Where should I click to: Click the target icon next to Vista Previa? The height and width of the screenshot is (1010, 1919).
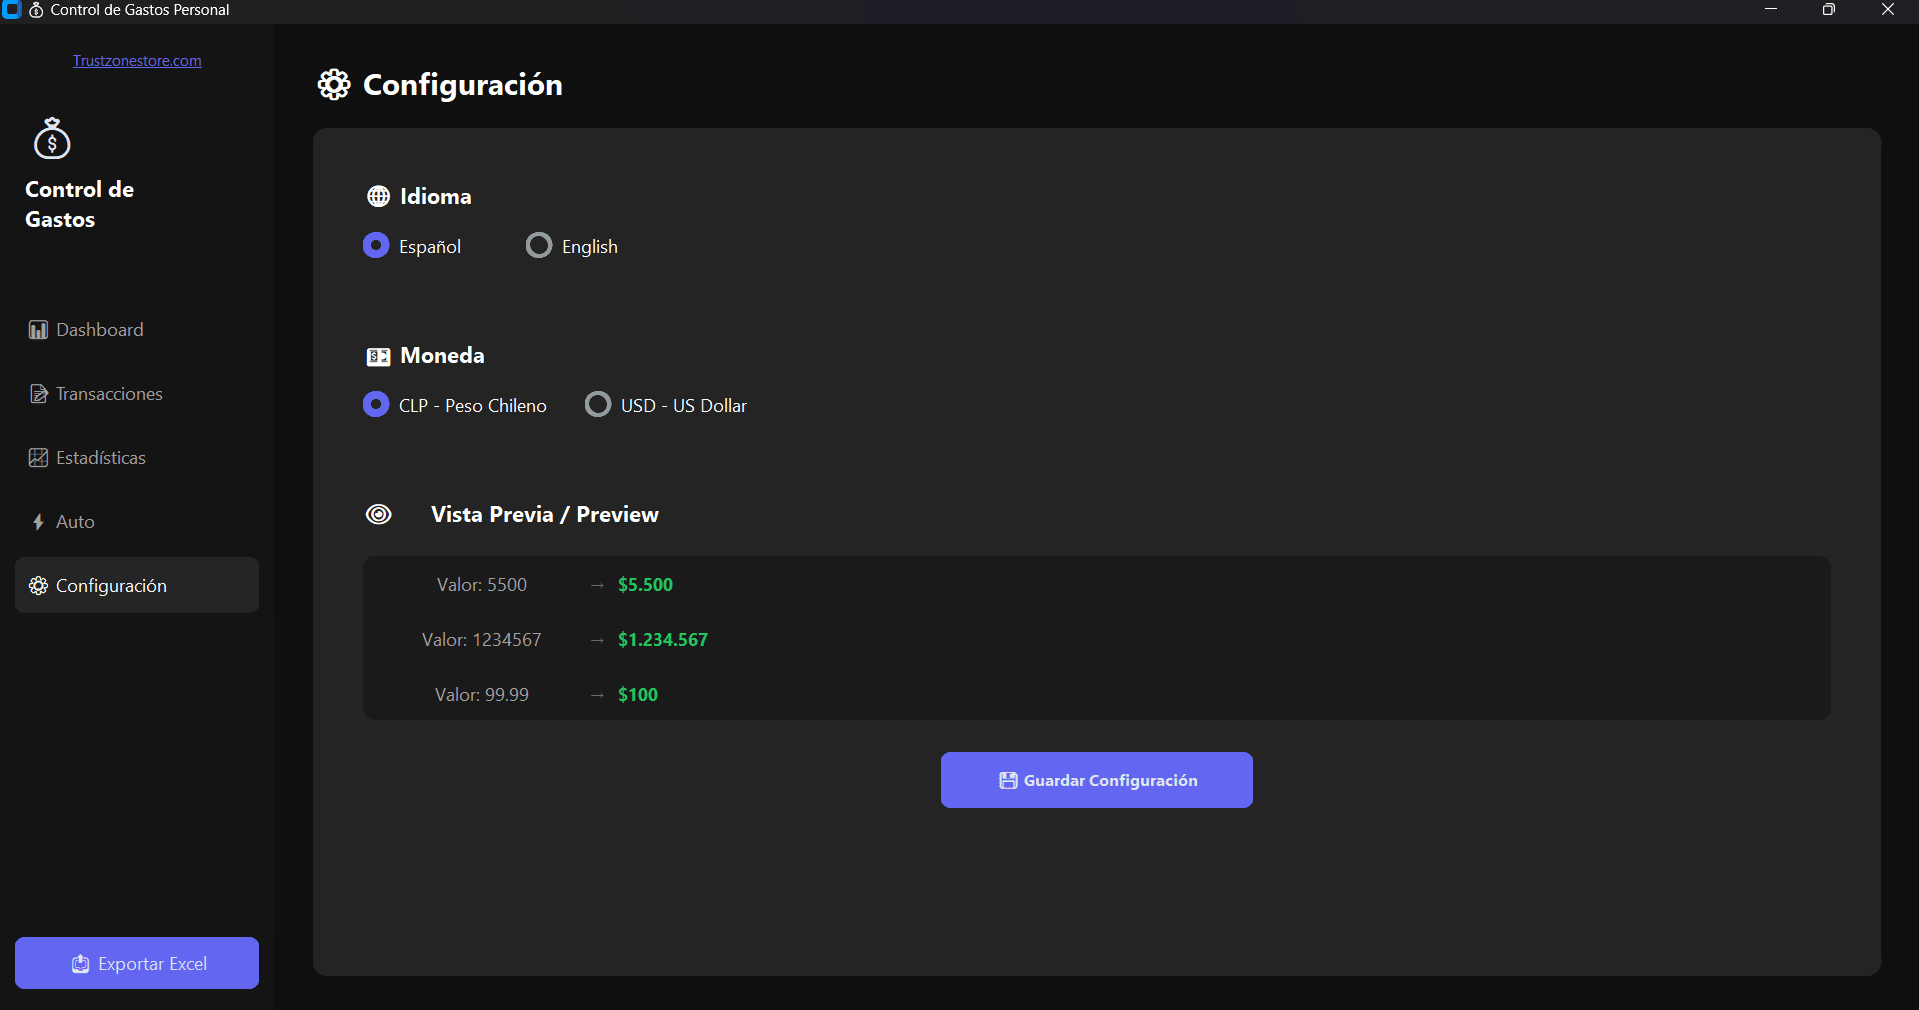378,514
